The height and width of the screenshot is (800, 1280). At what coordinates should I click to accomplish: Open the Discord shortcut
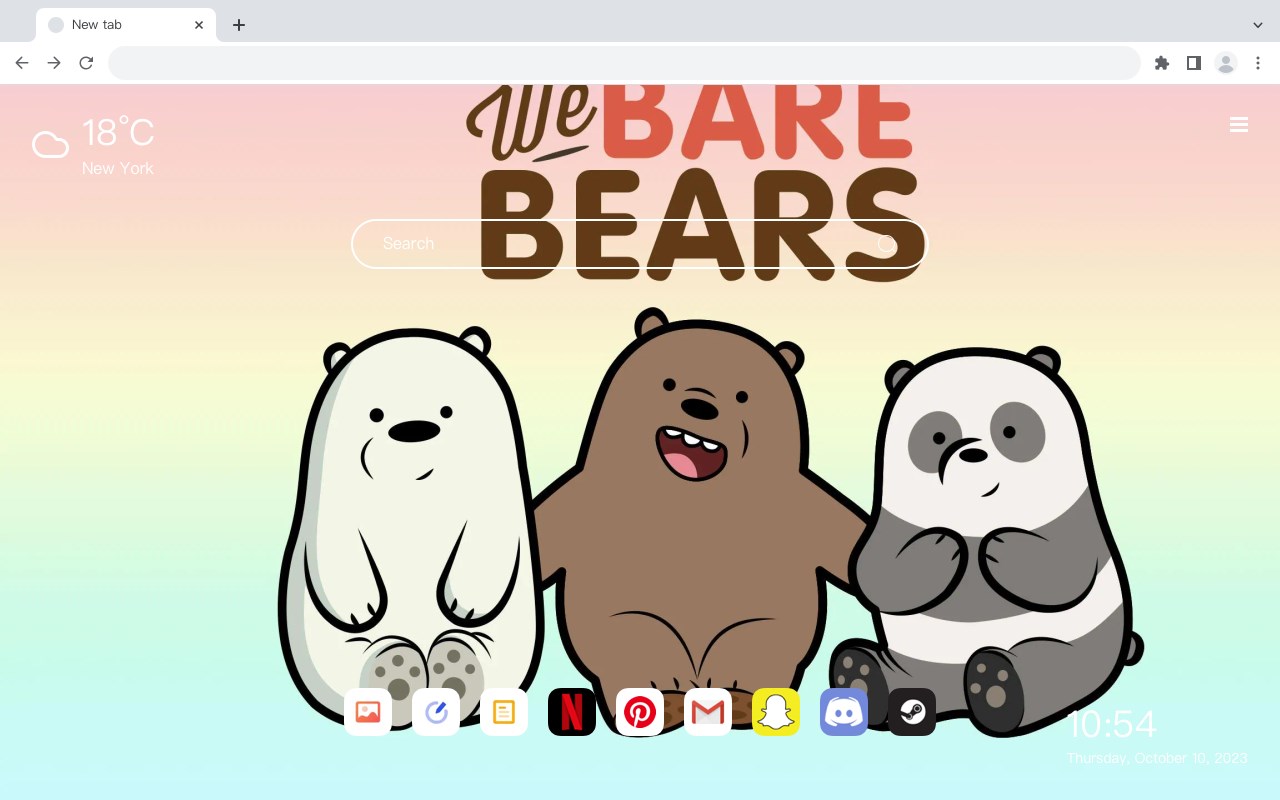844,712
